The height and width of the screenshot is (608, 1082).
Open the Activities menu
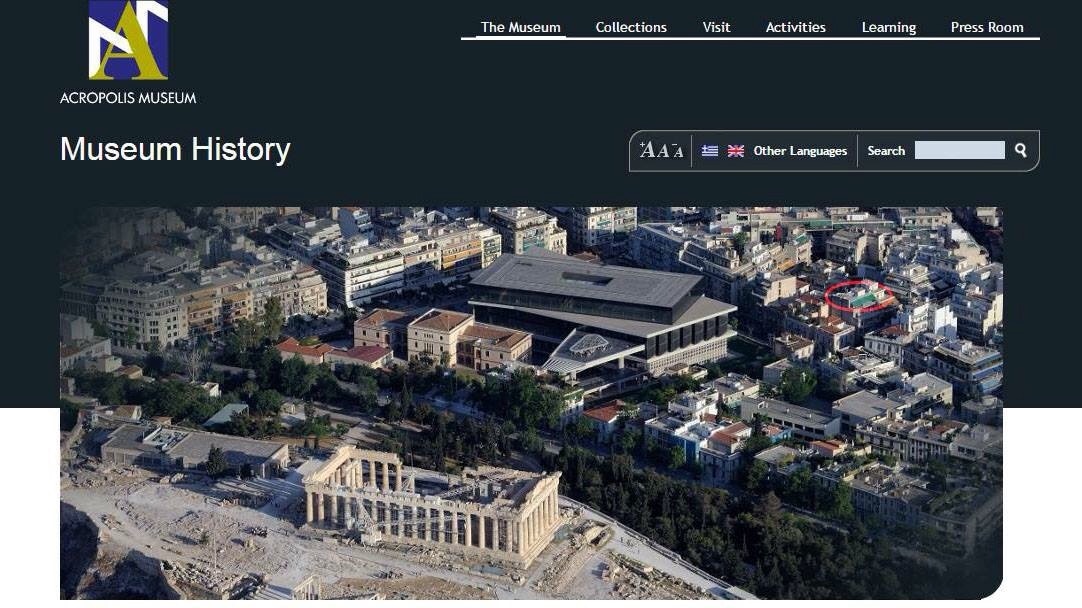tap(796, 27)
